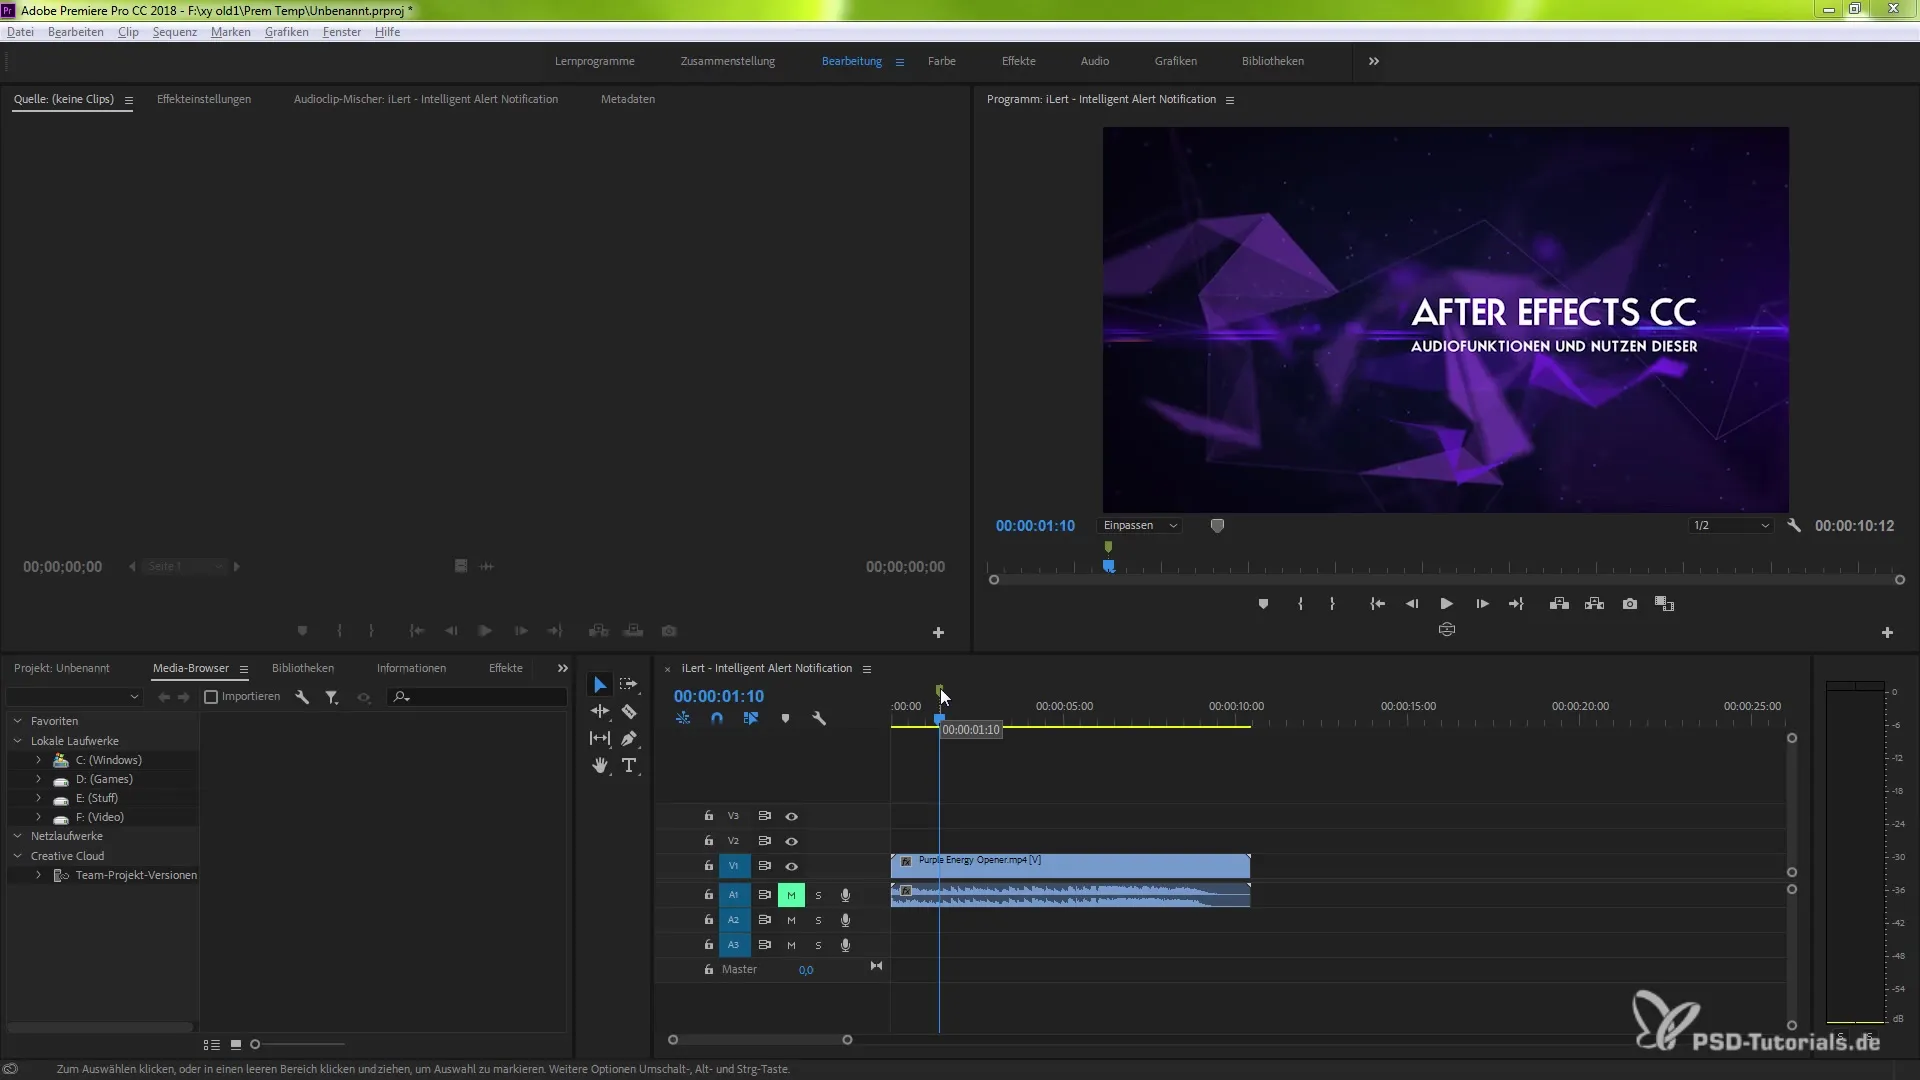Select the Track Select Forward tool
The height and width of the screenshot is (1080, 1920).
[x=628, y=685]
